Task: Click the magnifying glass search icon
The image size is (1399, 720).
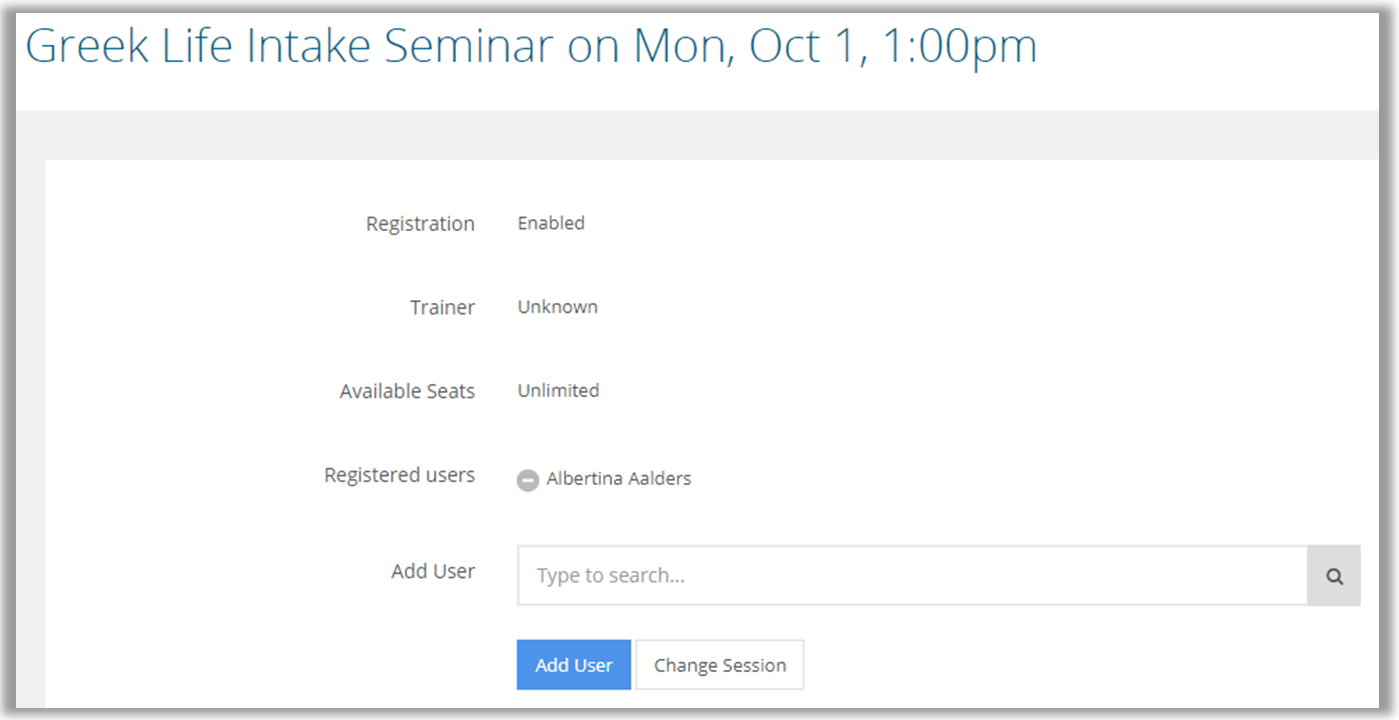Action: coord(1334,576)
